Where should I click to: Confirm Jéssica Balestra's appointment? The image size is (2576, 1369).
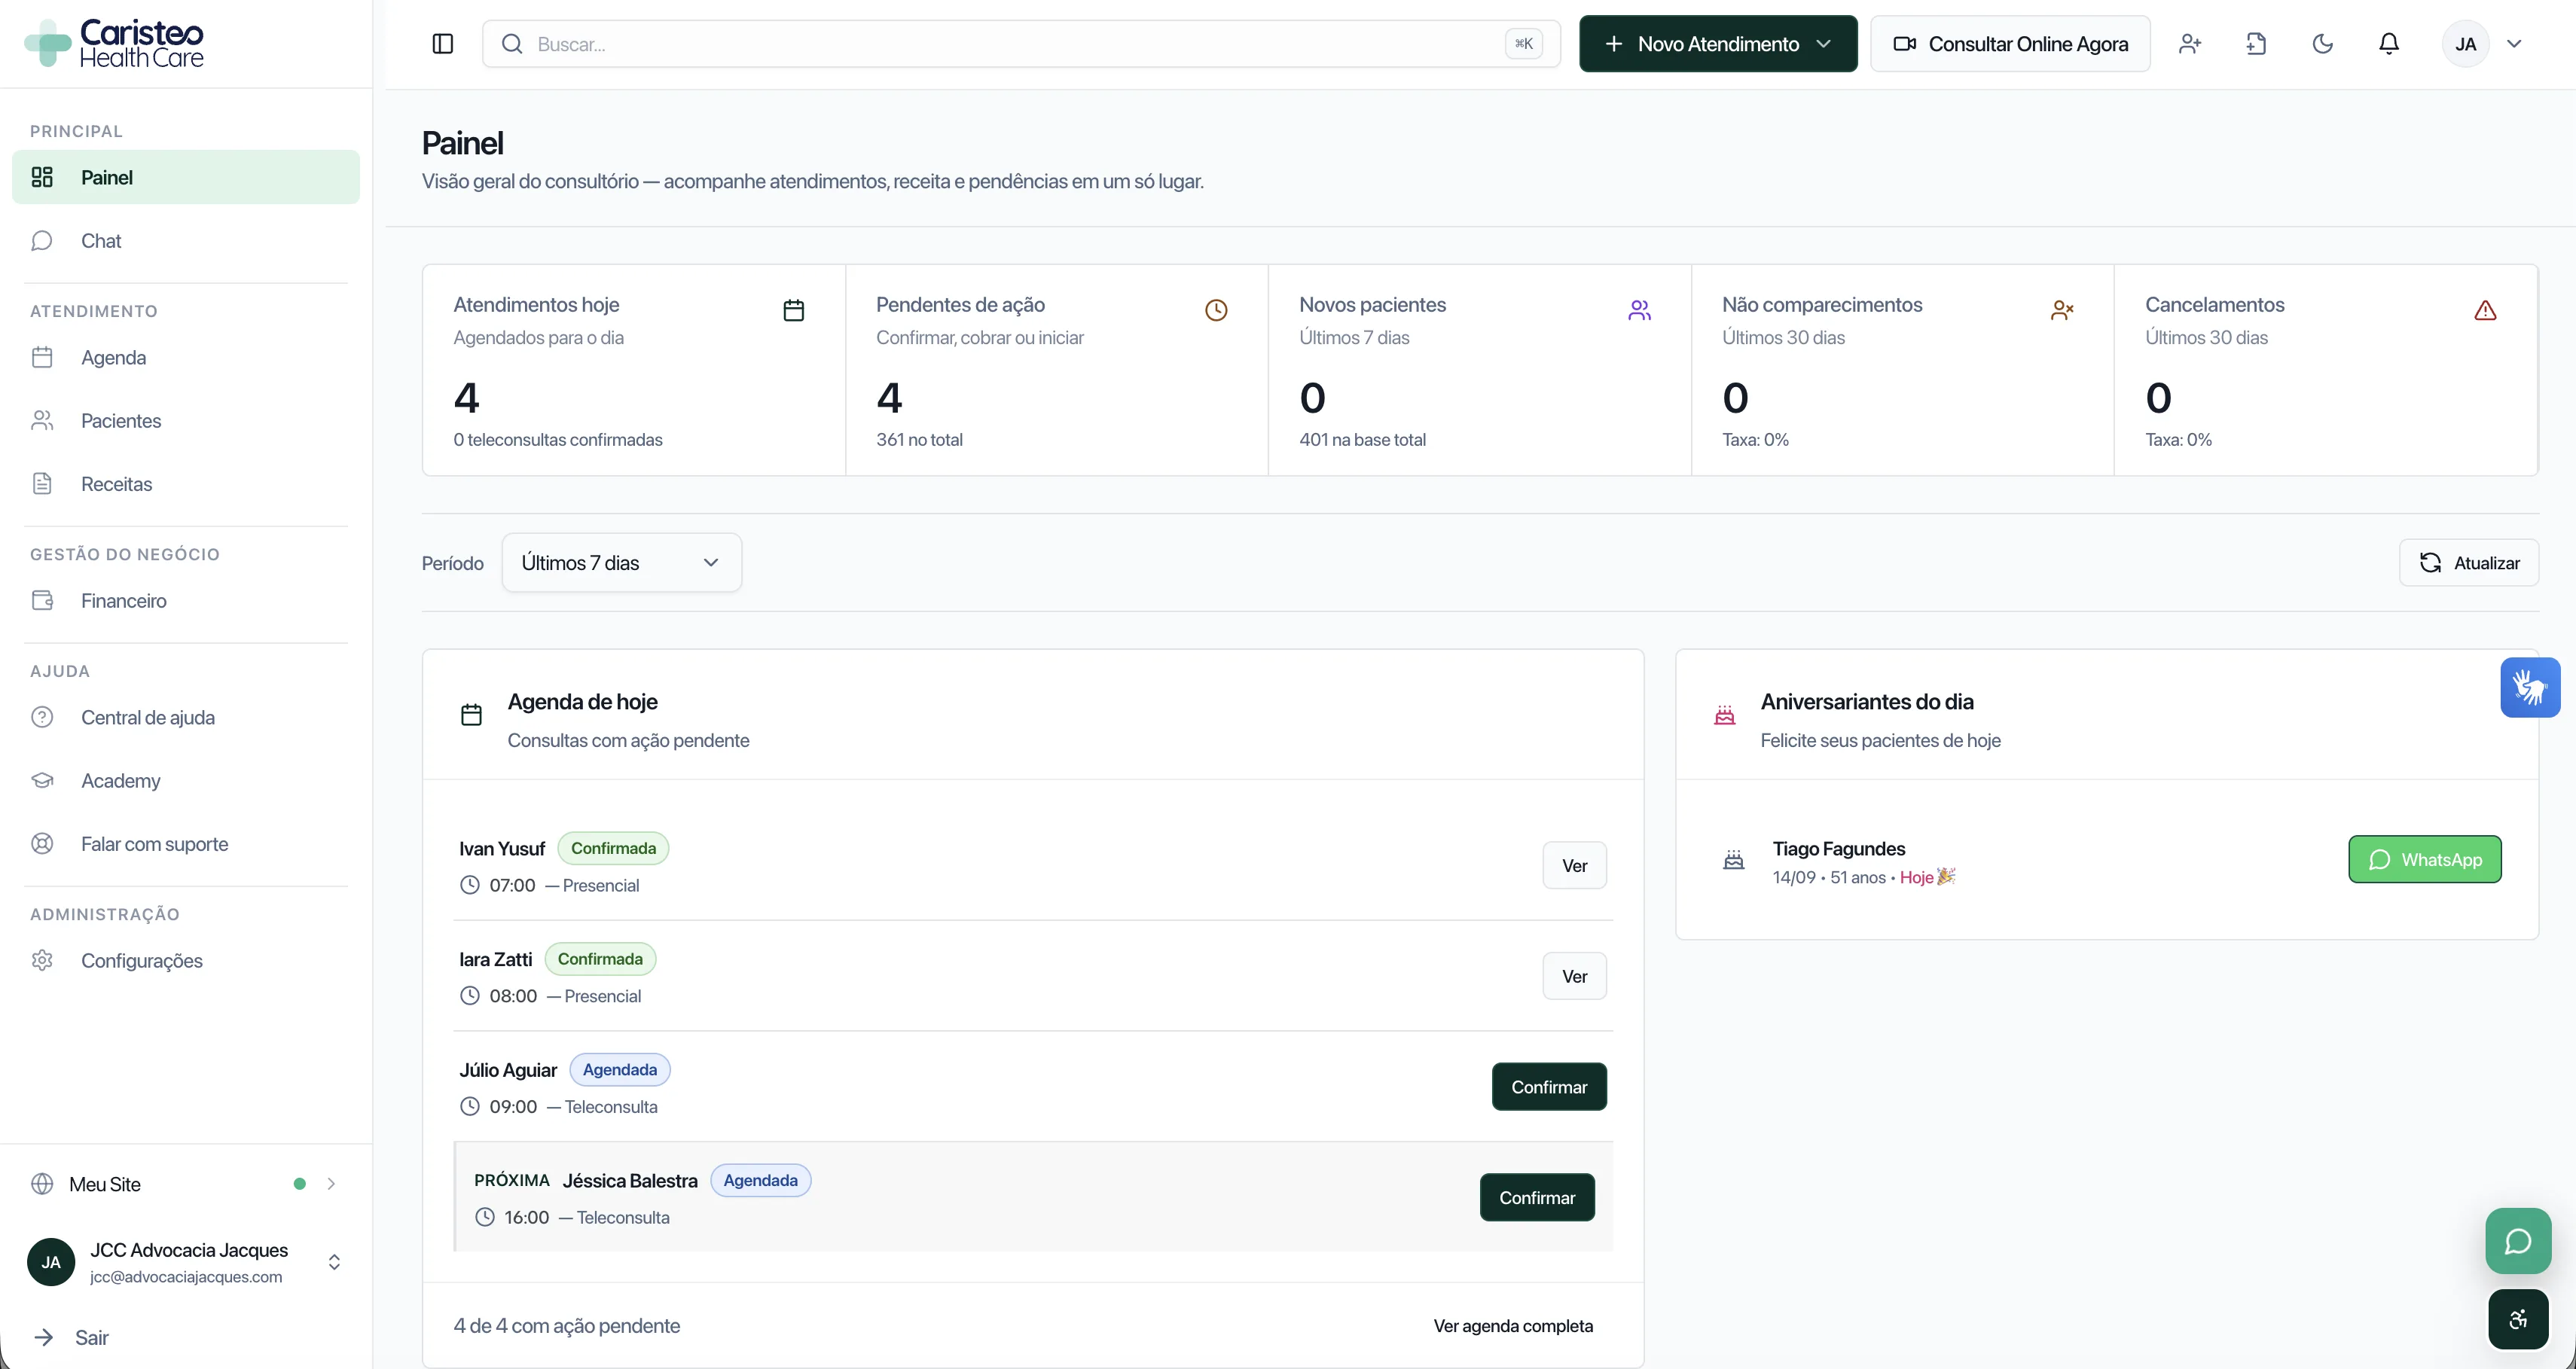tap(1537, 1198)
